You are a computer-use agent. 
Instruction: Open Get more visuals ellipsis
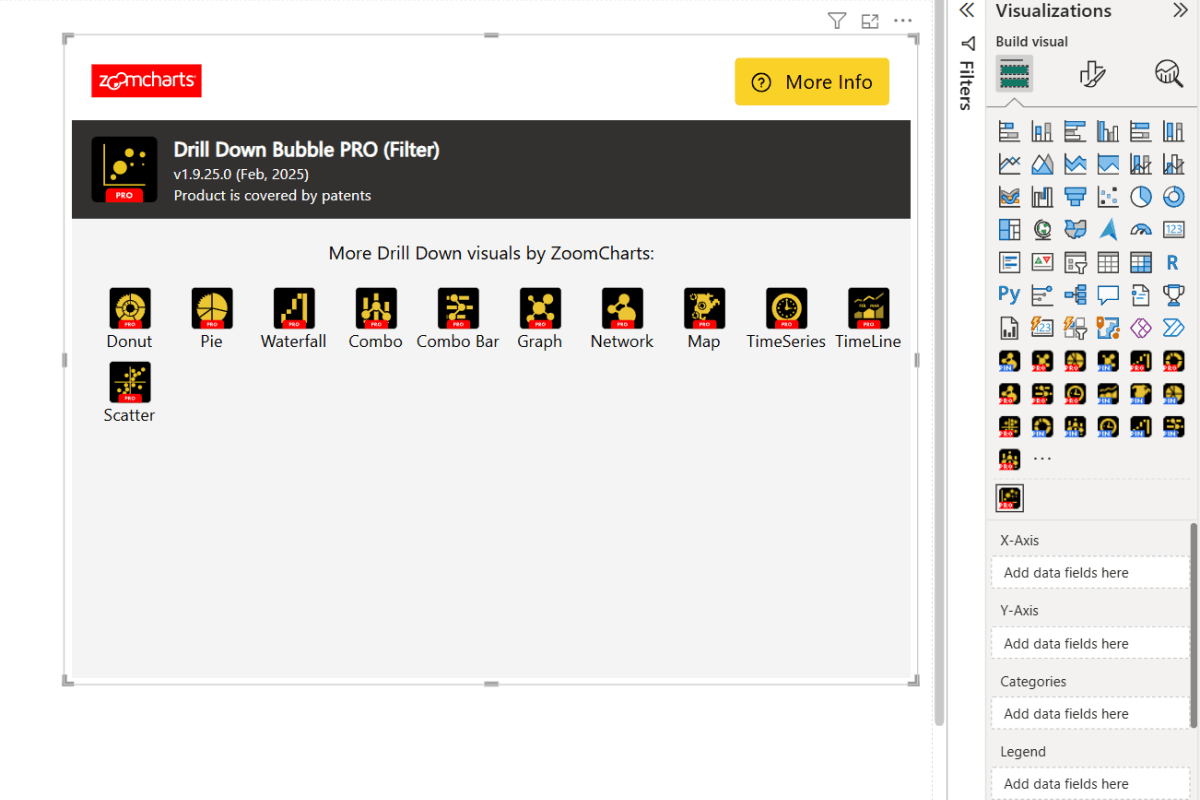pyautogui.click(x=1042, y=459)
